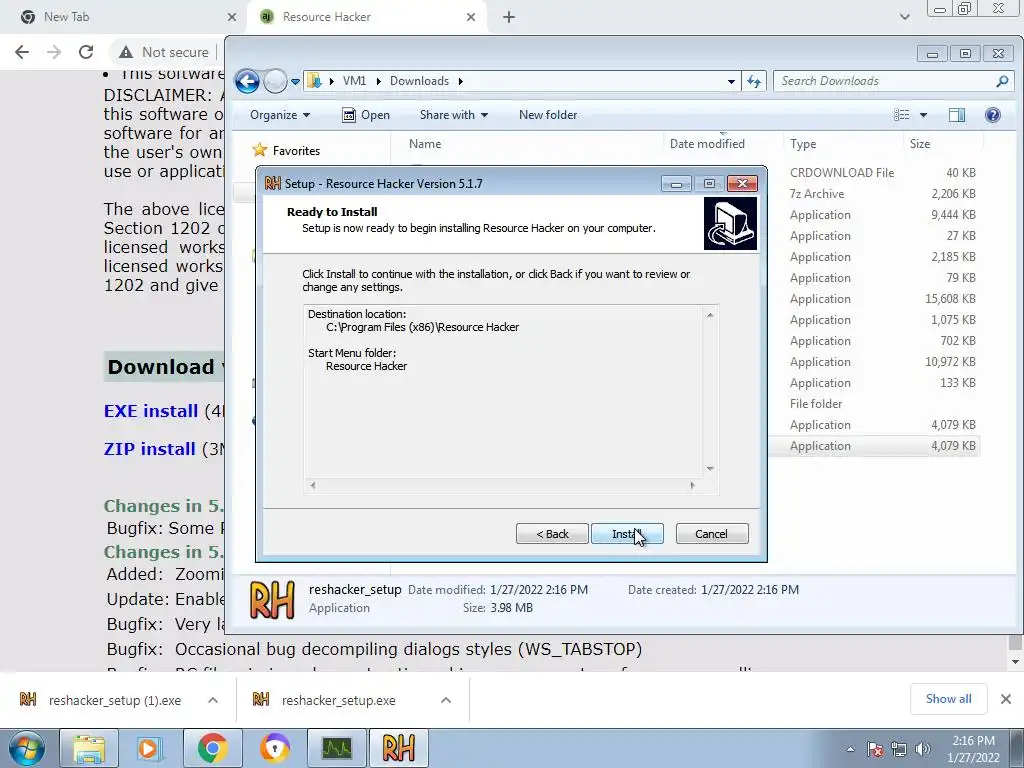1024x768 pixels.
Task: Toggle the preview pane icon
Action: tap(957, 116)
